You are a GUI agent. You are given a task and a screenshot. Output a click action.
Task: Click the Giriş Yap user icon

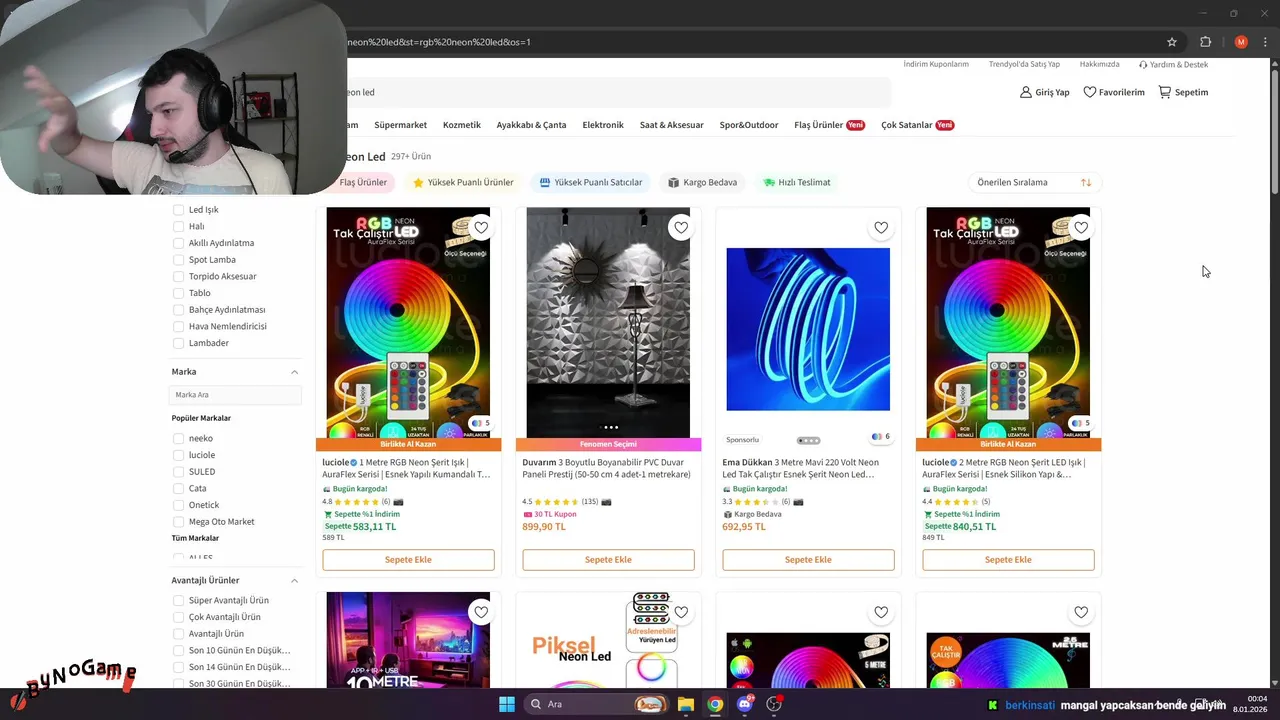coord(1025,92)
